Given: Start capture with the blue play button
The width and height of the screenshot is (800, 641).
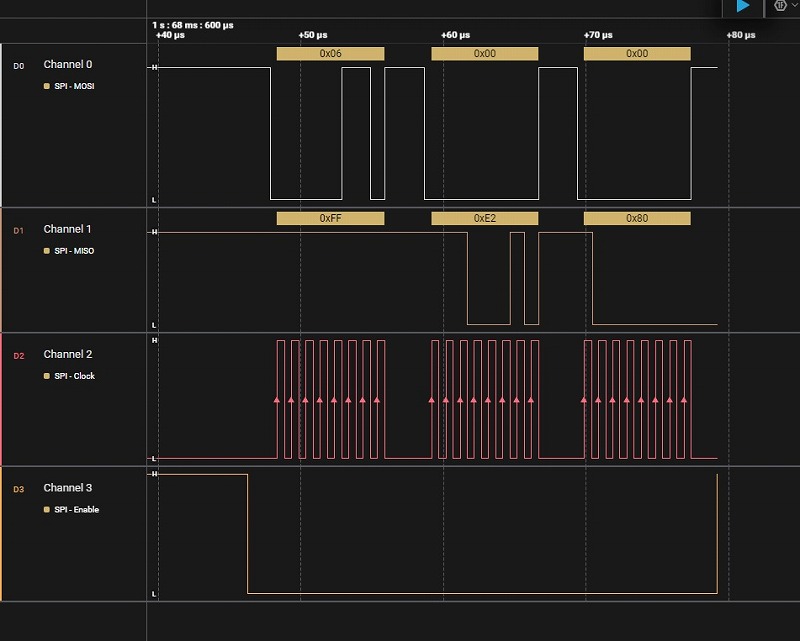Looking at the screenshot, I should point(742,6).
